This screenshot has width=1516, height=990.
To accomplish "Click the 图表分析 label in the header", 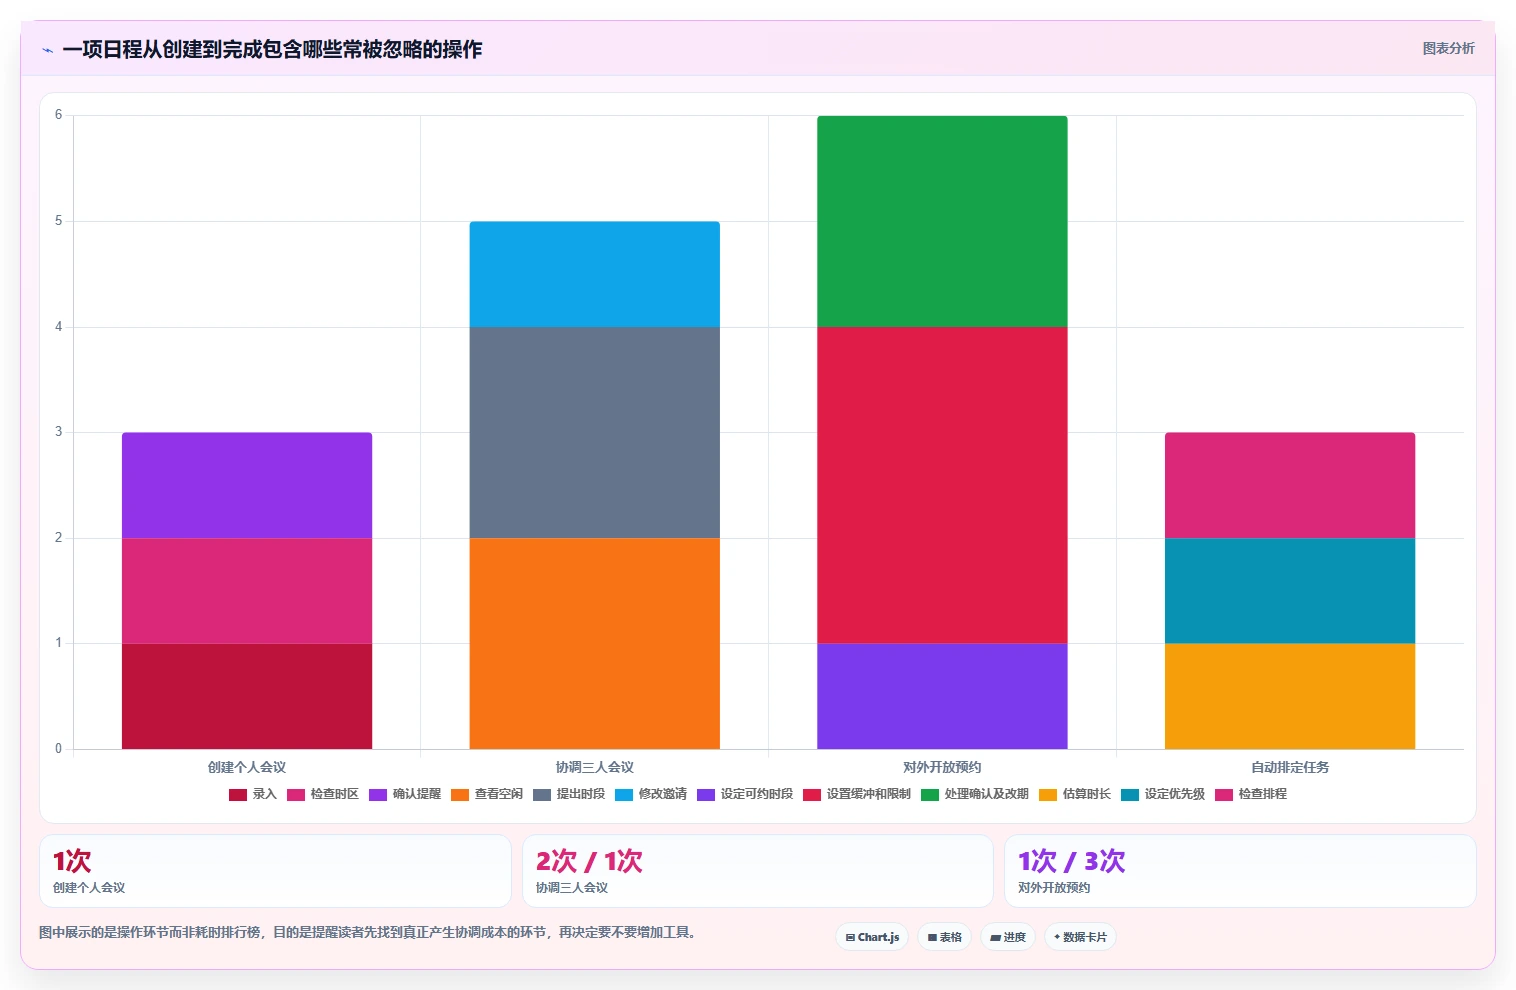I will (1448, 48).
